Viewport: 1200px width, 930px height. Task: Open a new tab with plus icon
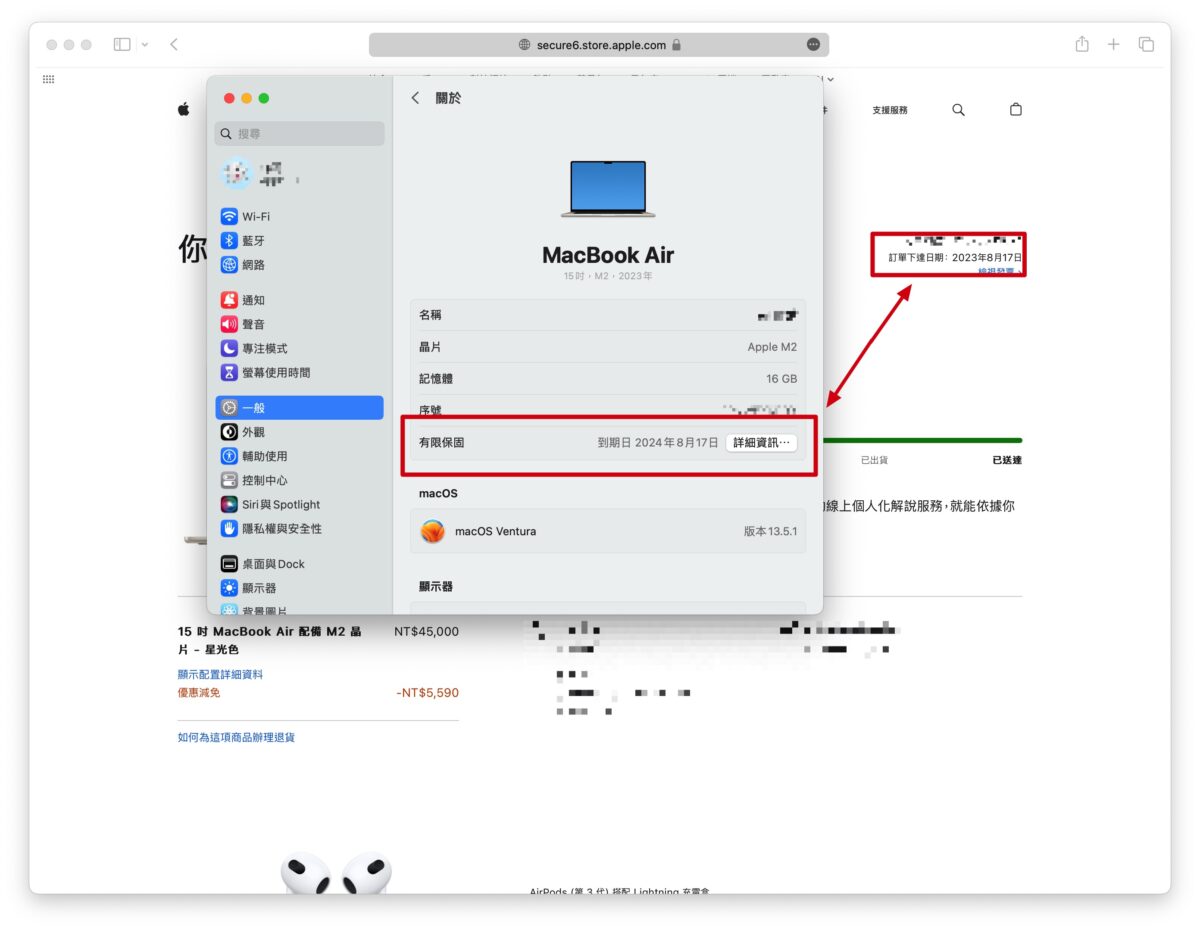tap(1113, 44)
